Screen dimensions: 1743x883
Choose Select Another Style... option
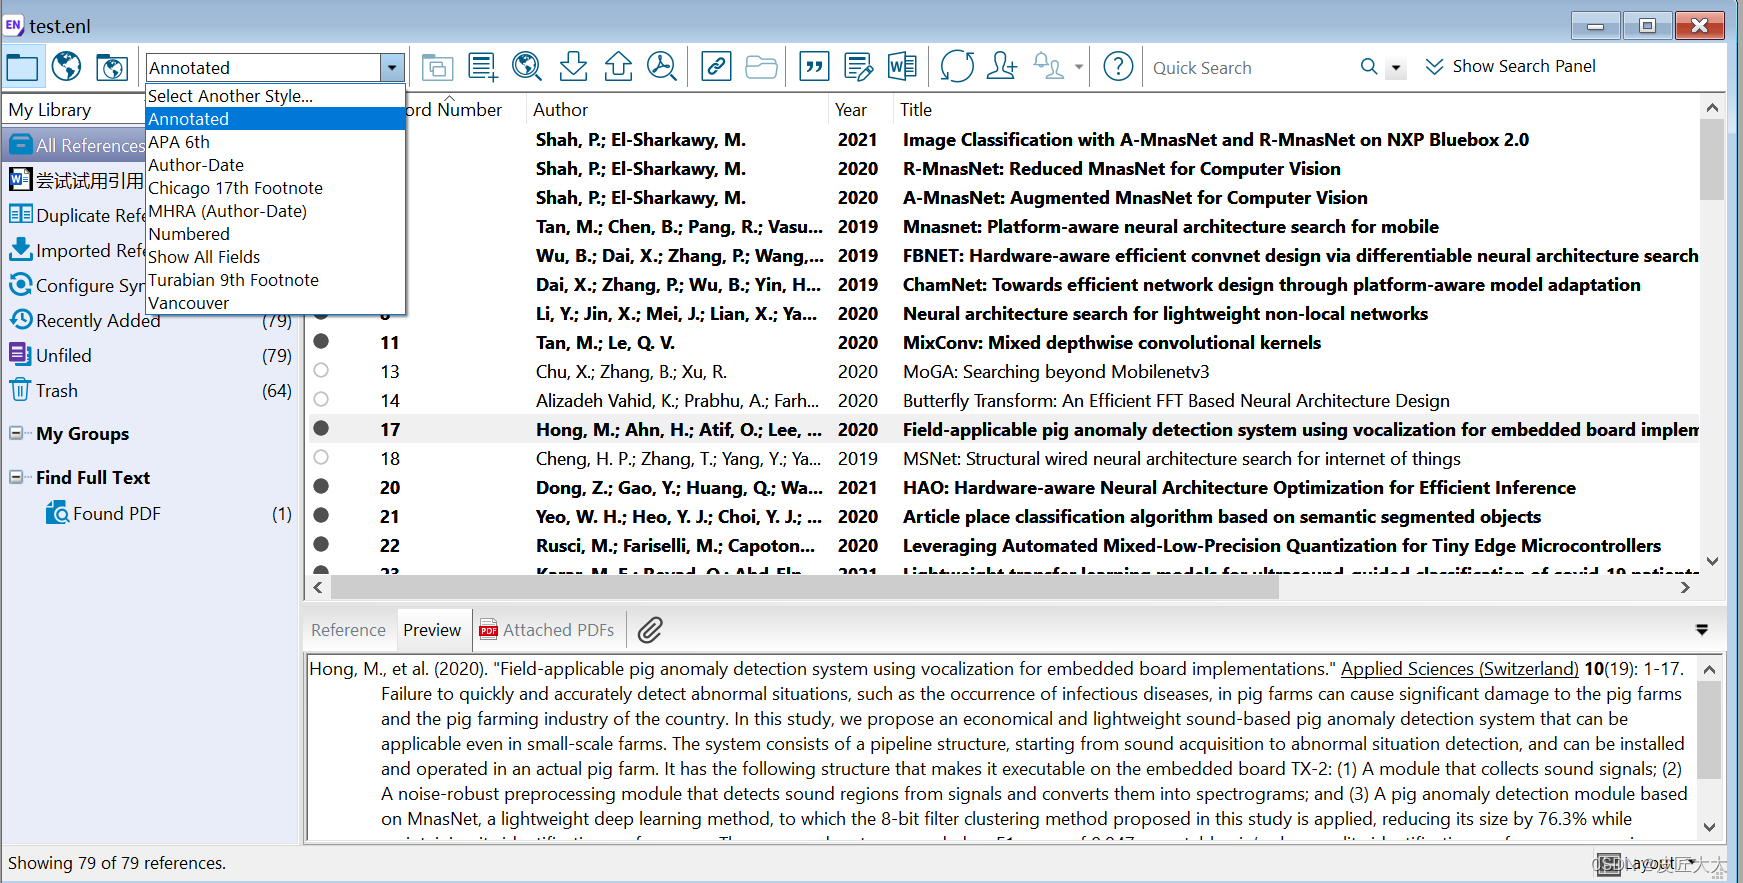(x=275, y=96)
